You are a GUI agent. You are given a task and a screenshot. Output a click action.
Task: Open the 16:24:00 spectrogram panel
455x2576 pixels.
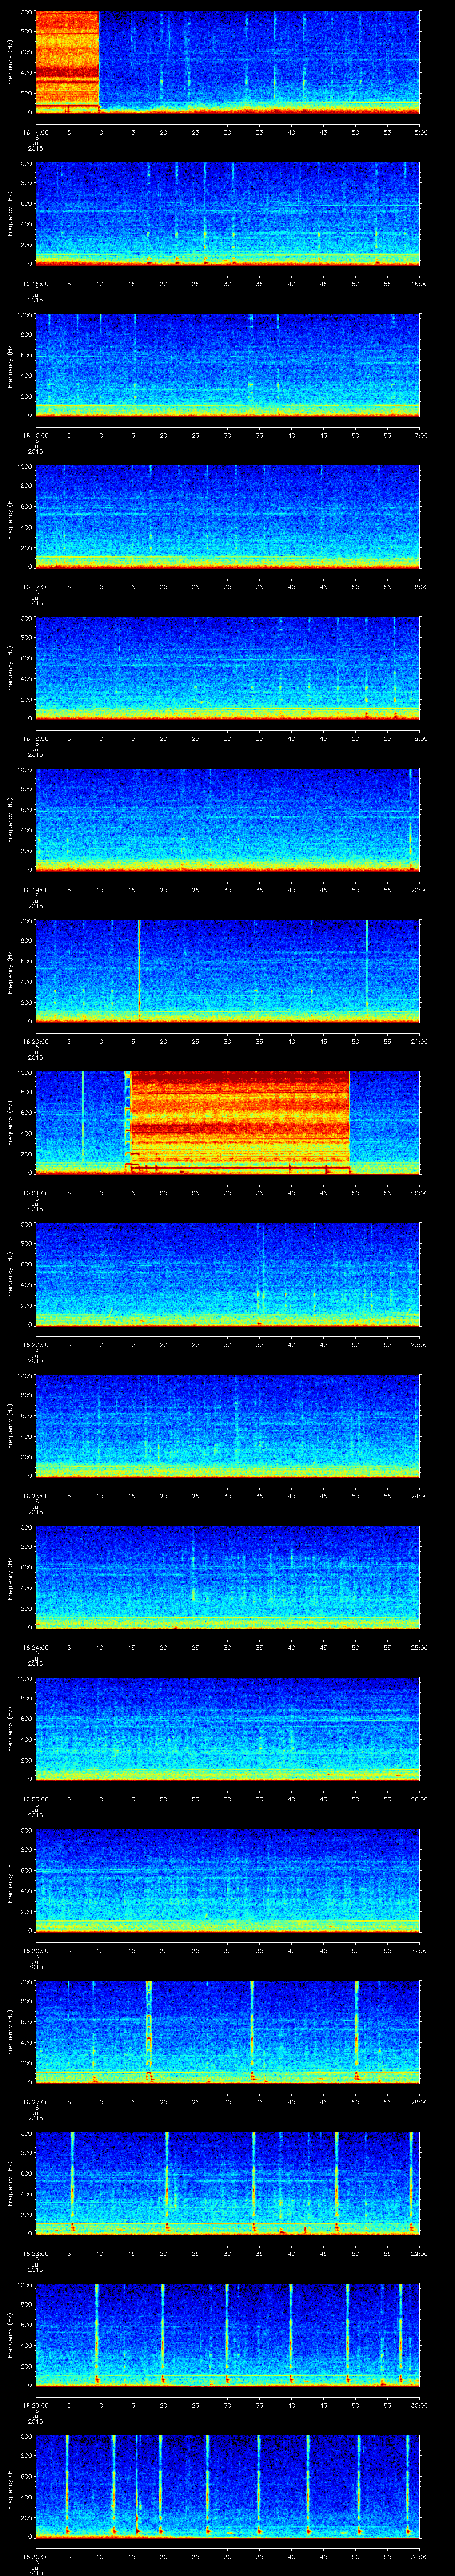(227, 1577)
